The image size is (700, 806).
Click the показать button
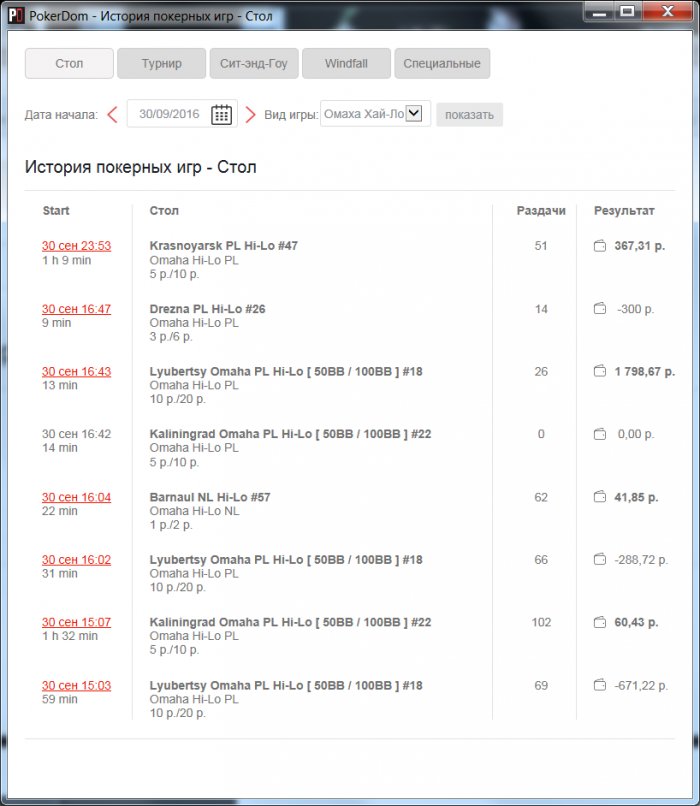[x=469, y=115]
